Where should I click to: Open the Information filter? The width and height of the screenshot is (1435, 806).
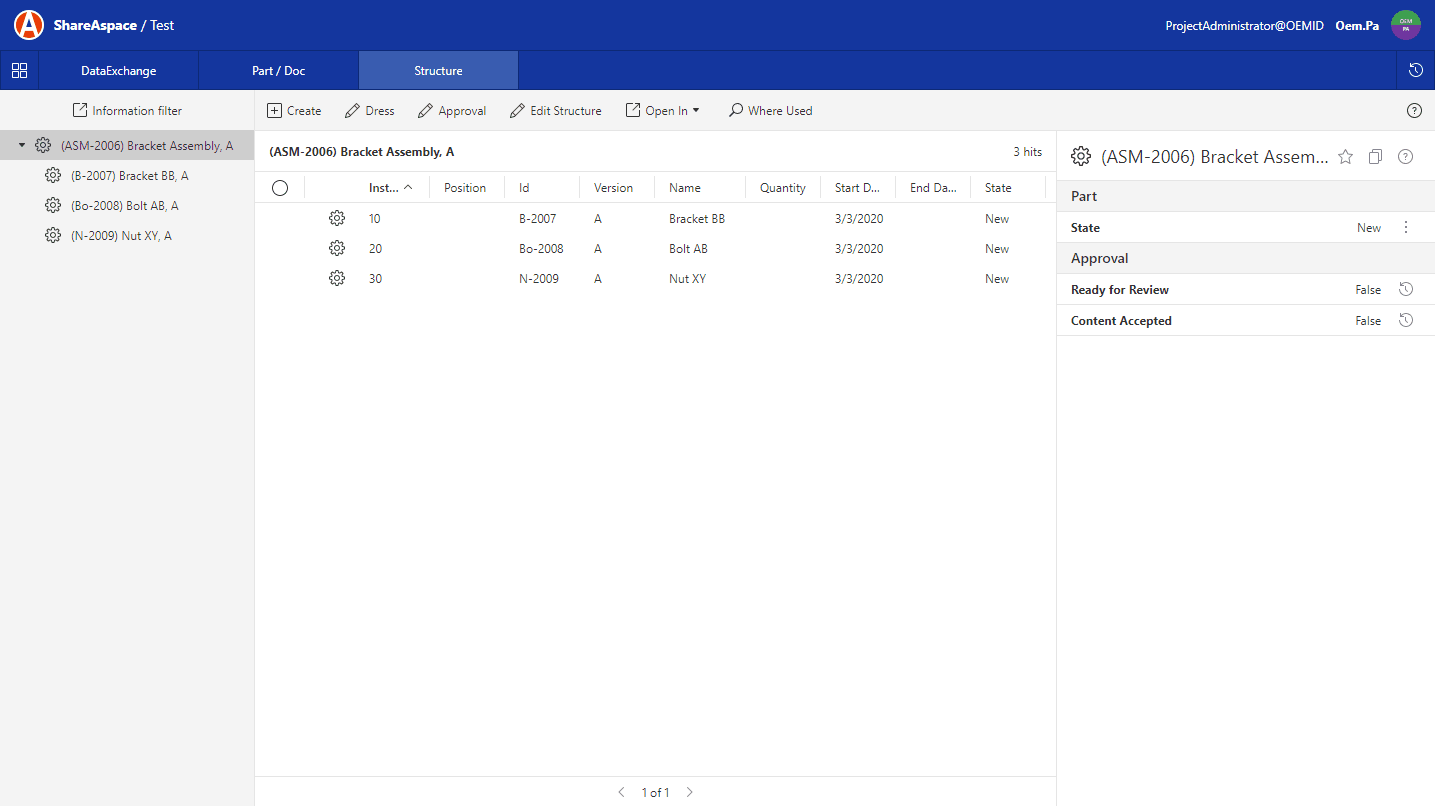tap(127, 110)
